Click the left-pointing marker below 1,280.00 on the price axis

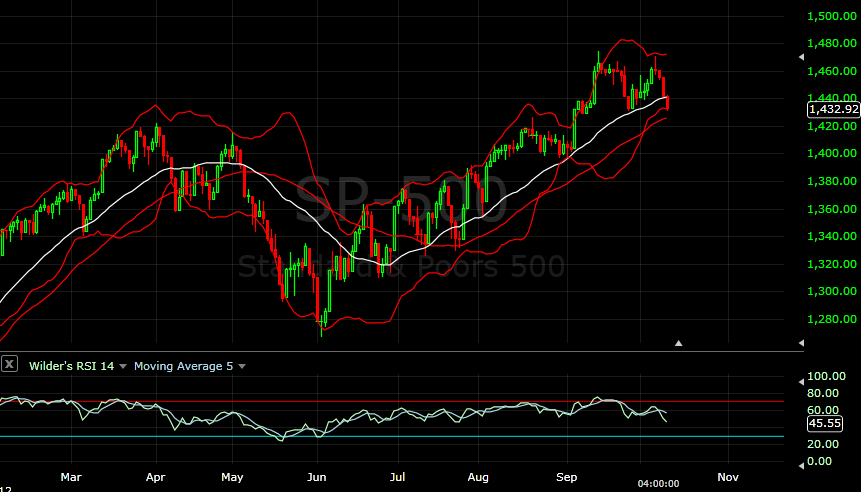[801, 343]
